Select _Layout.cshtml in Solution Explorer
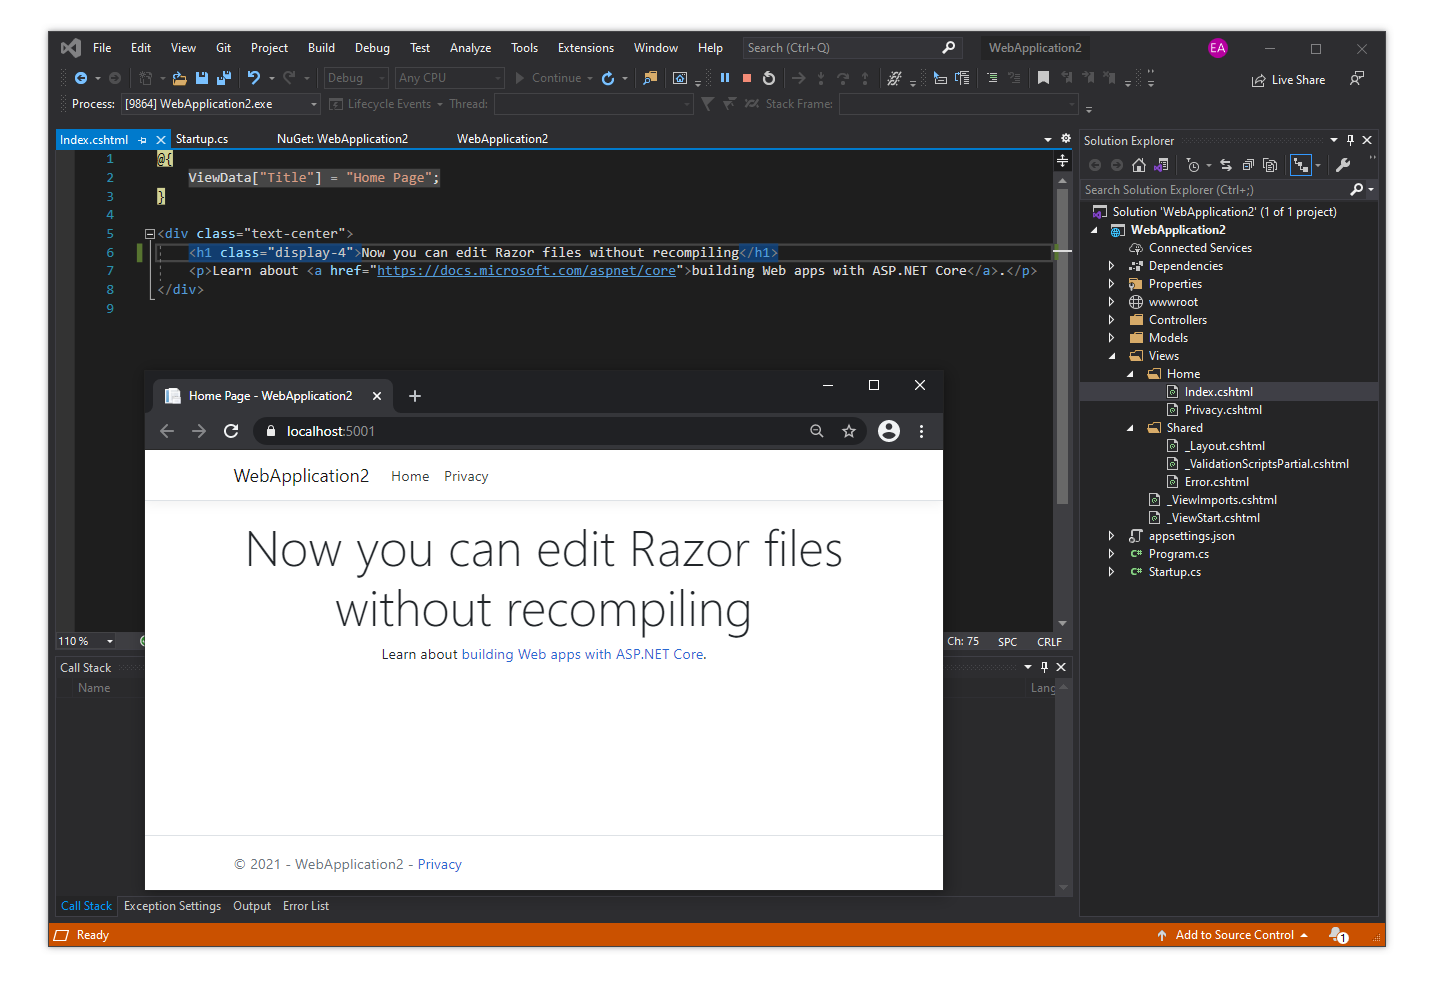 [x=1225, y=446]
